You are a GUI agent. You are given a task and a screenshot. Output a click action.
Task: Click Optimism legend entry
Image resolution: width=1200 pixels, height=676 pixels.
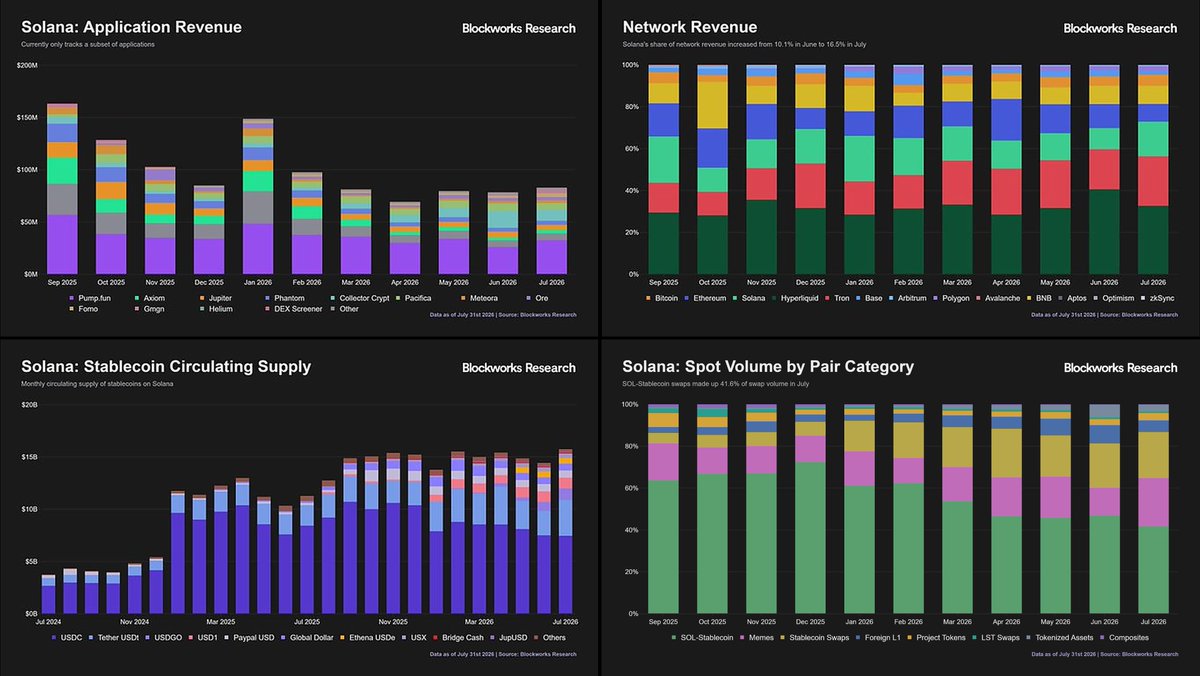(1114, 298)
